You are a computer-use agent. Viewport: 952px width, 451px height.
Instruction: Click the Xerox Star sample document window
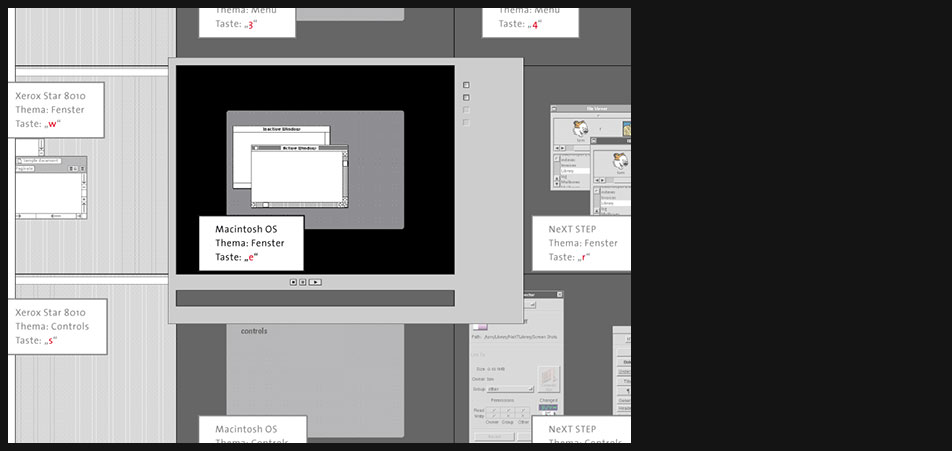[51, 188]
